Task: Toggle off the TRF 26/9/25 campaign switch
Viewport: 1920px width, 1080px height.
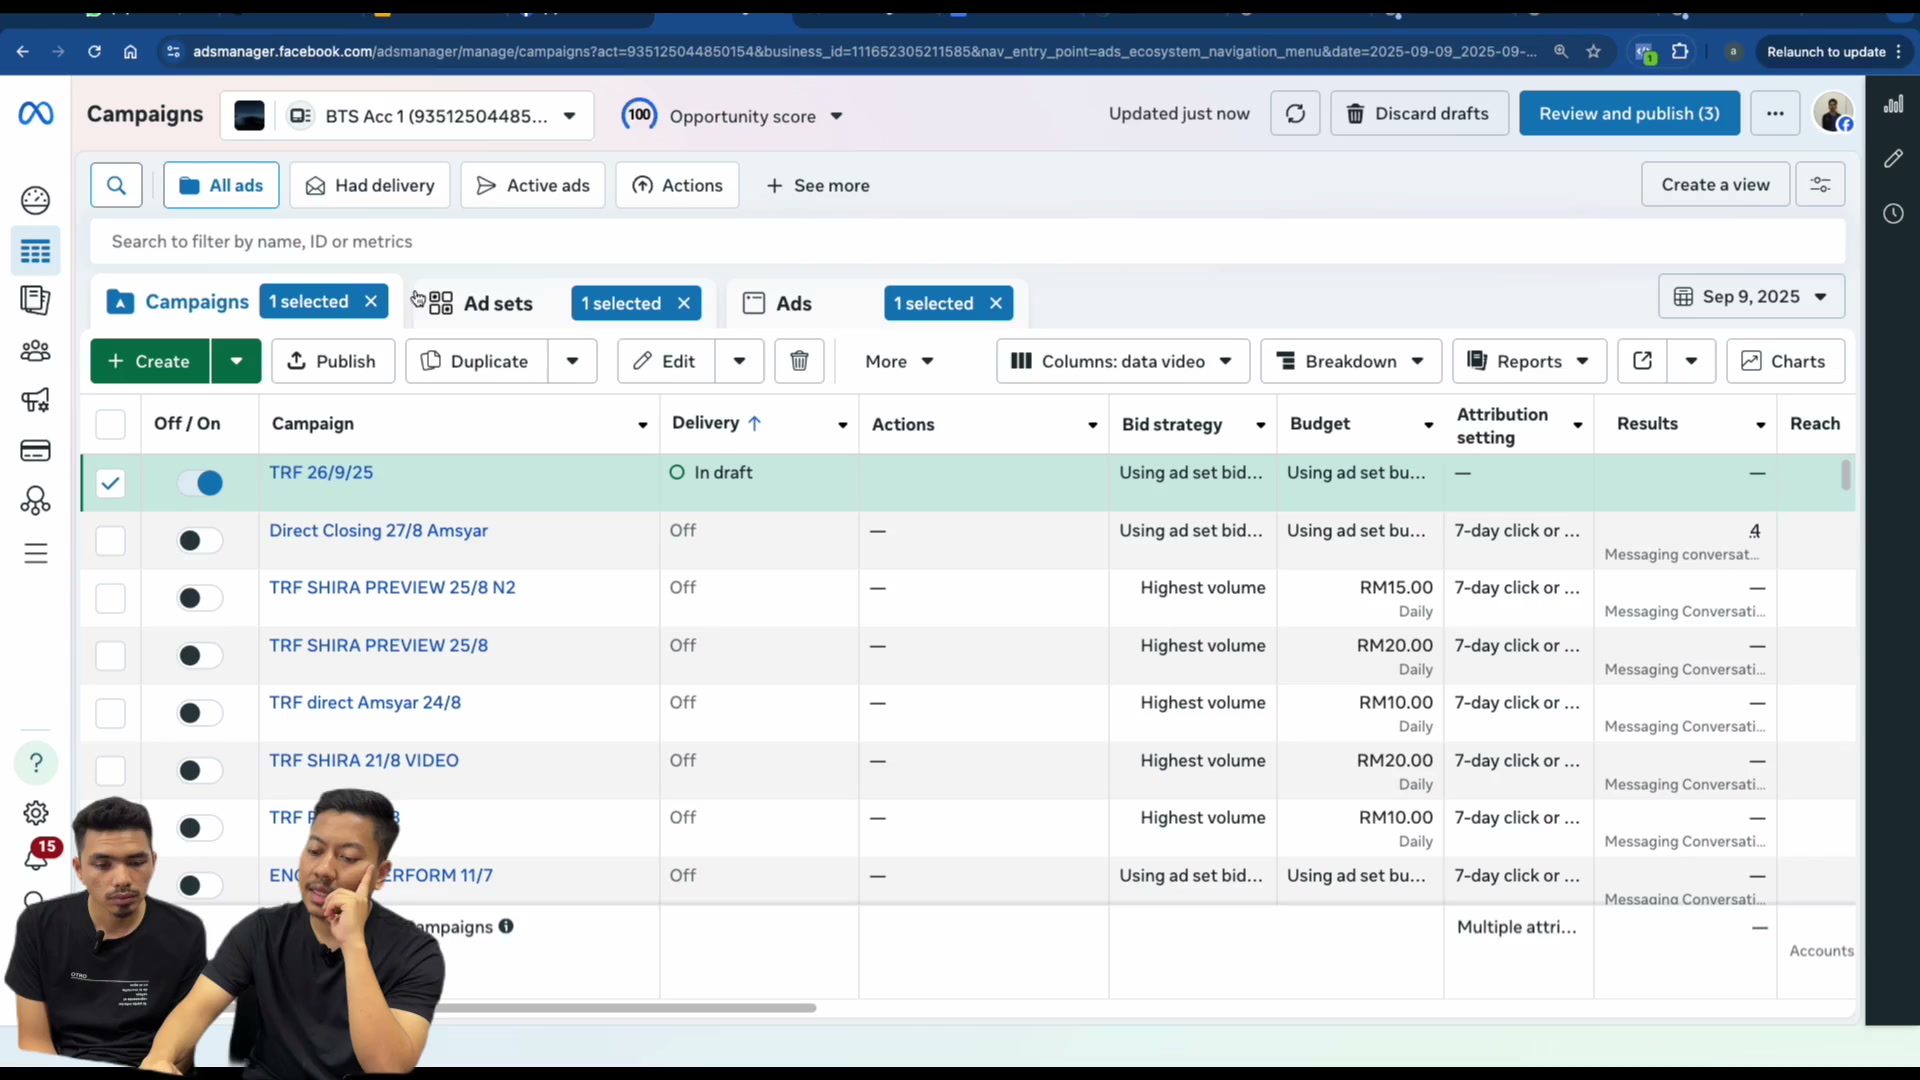Action: tap(200, 484)
